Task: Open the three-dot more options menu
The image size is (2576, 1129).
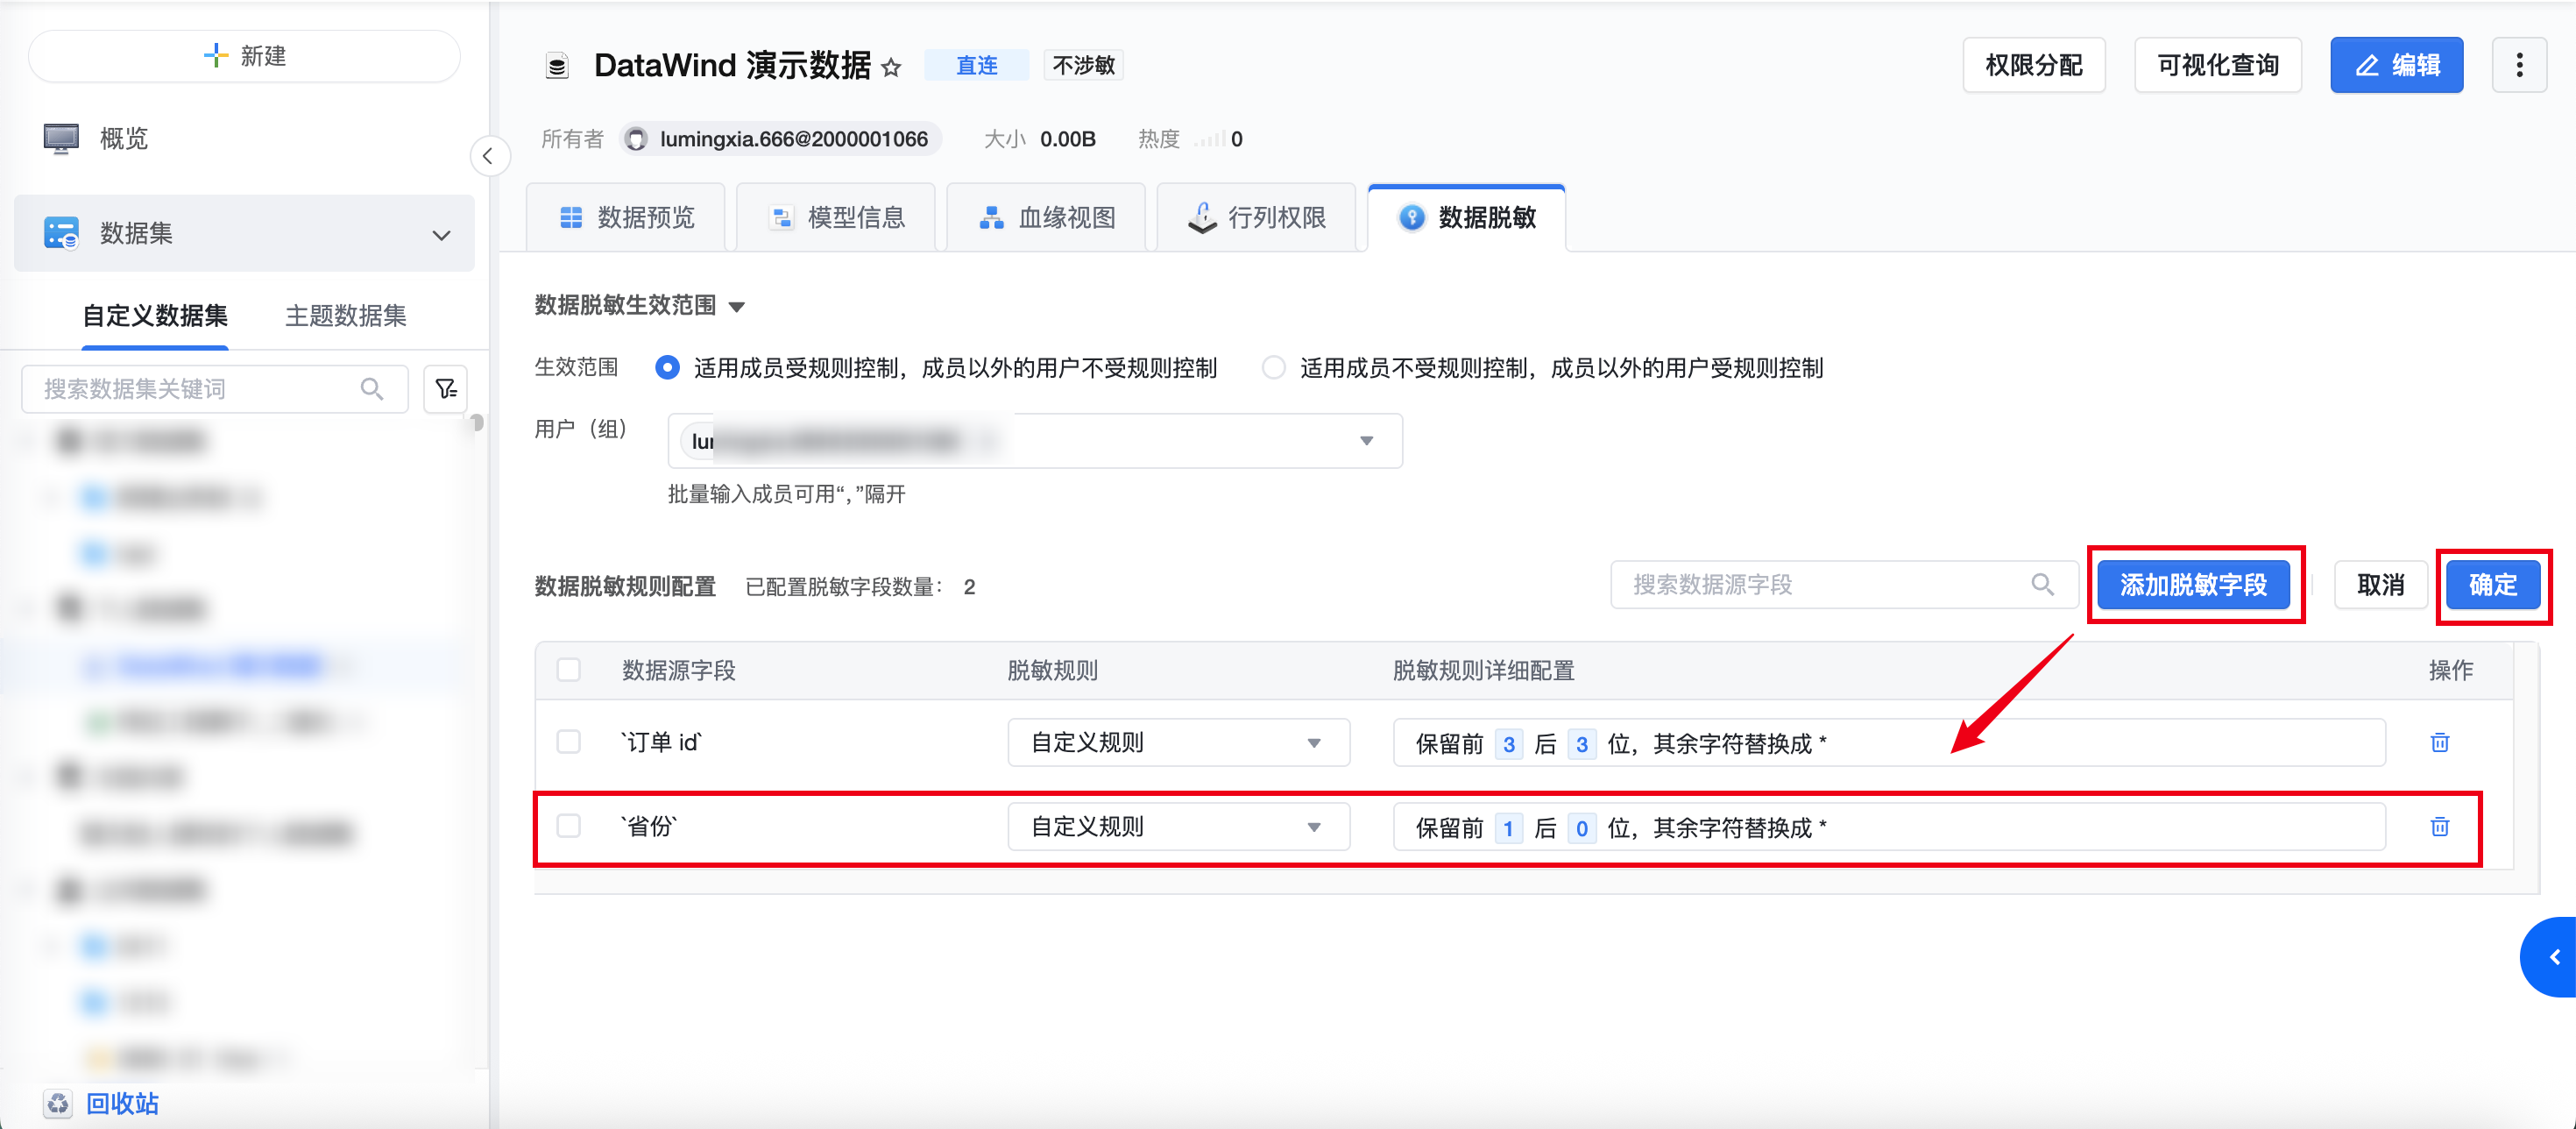Action: pos(2518,65)
